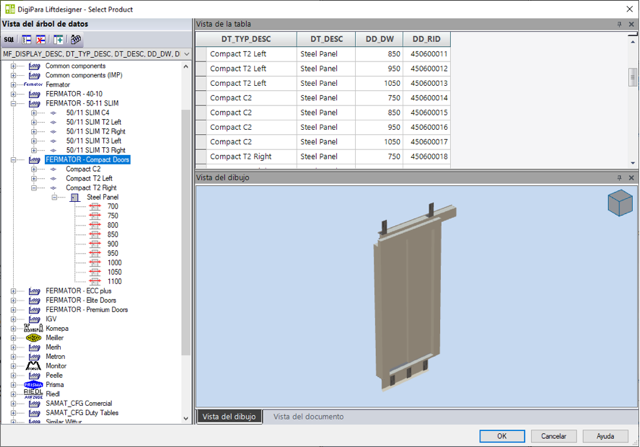This screenshot has width=640, height=447.
Task: Click the Cancelar button
Action: point(553,436)
